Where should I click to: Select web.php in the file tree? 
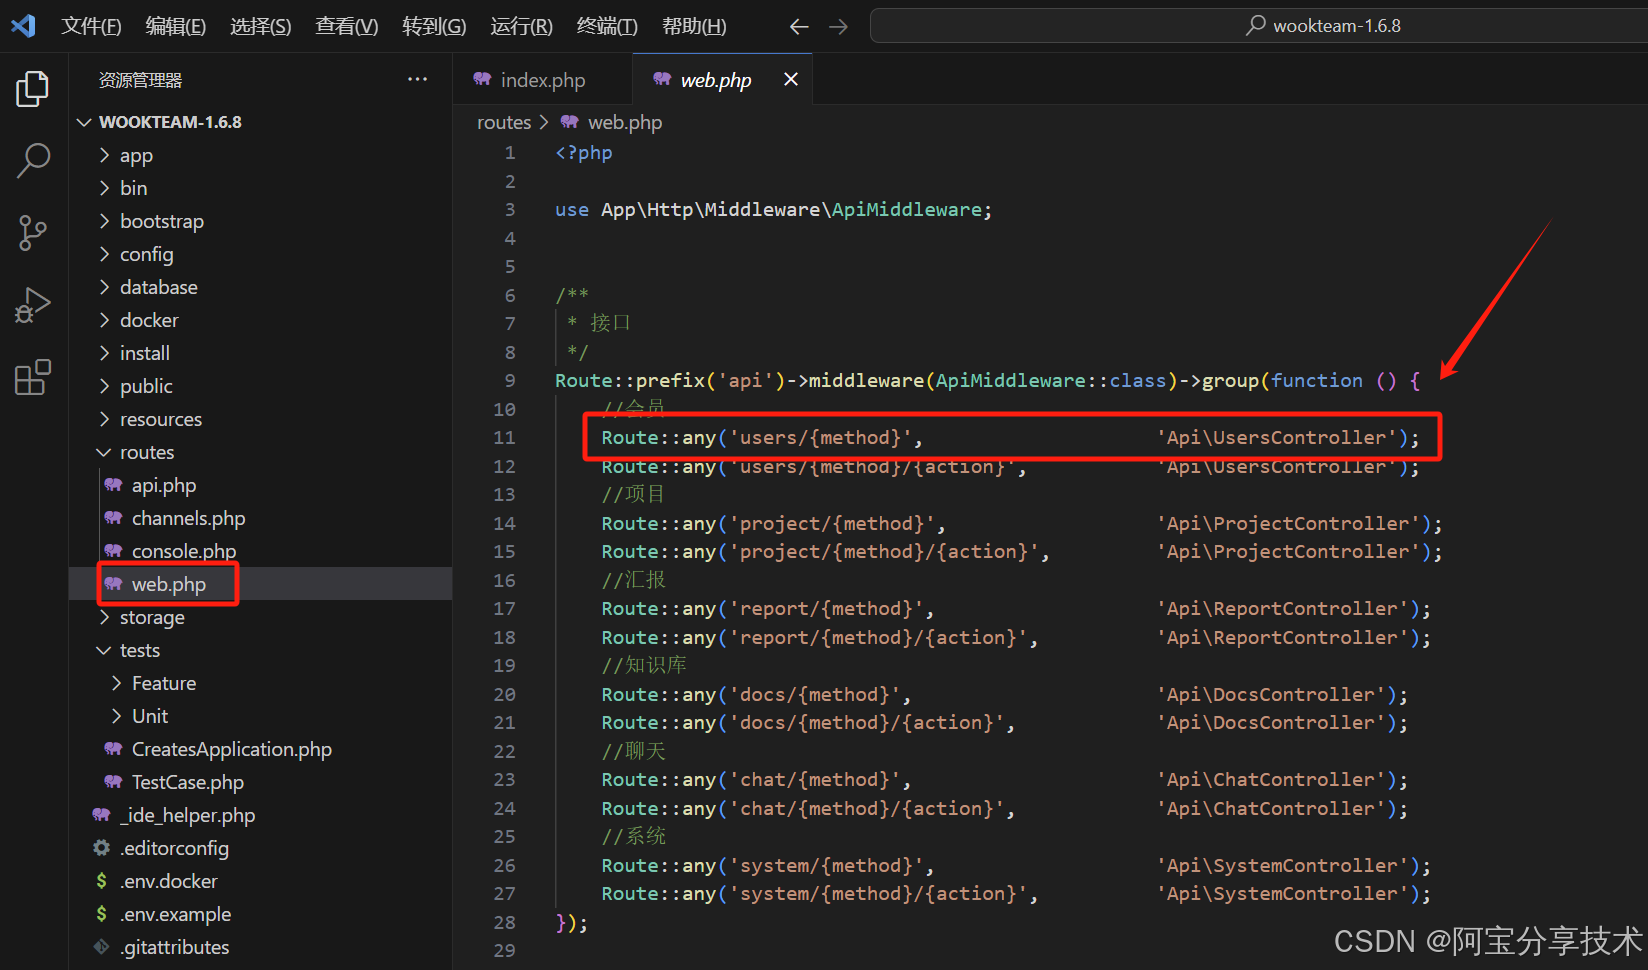(x=260, y=584)
